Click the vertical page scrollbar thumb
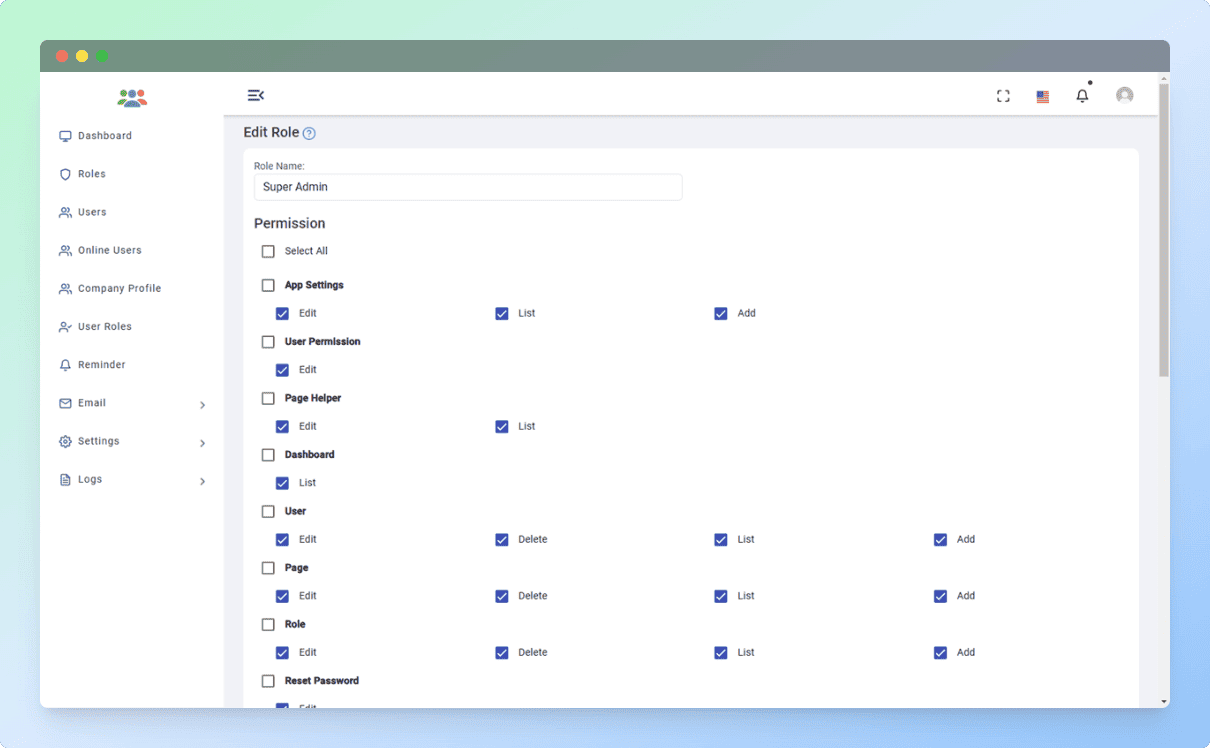Viewport: 1210px width, 748px height. click(x=1164, y=230)
